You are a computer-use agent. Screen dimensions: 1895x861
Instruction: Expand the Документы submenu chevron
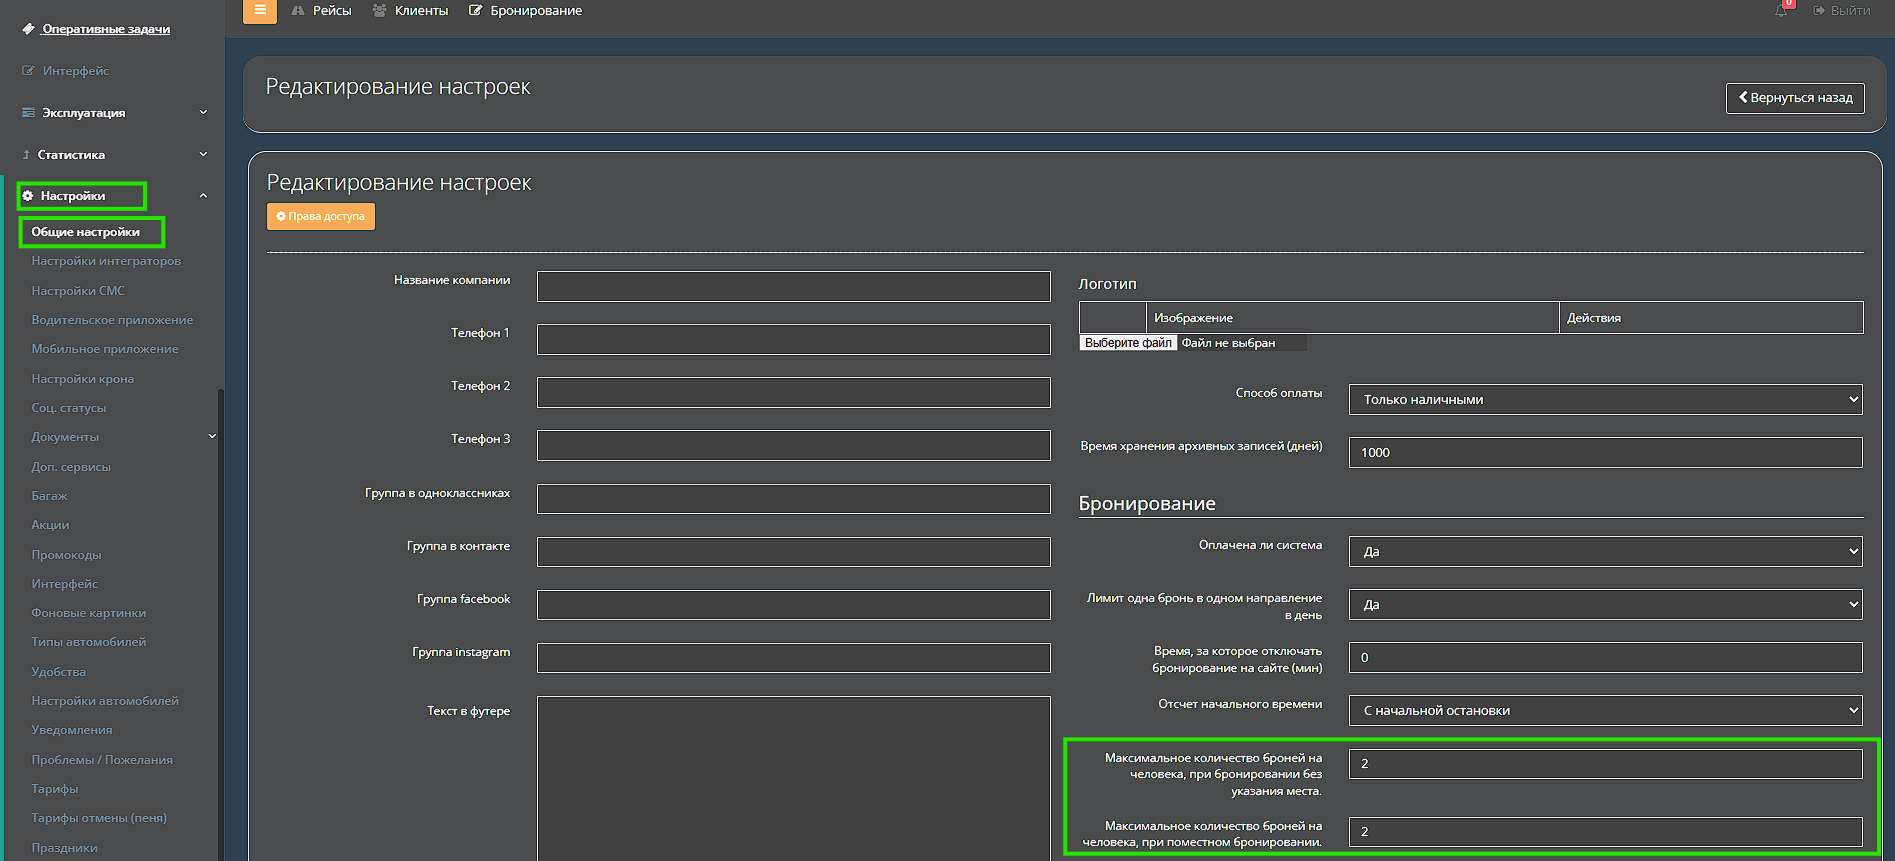(x=212, y=437)
